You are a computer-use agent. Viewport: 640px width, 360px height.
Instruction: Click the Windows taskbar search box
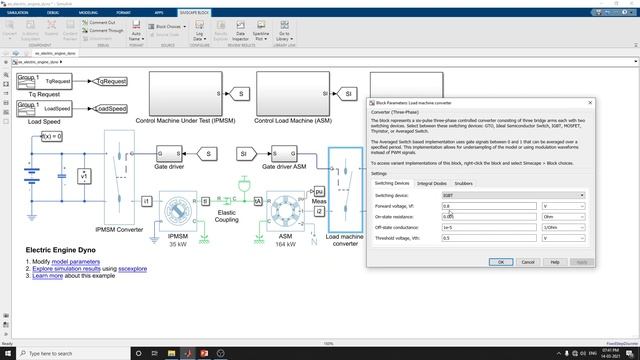click(x=73, y=353)
